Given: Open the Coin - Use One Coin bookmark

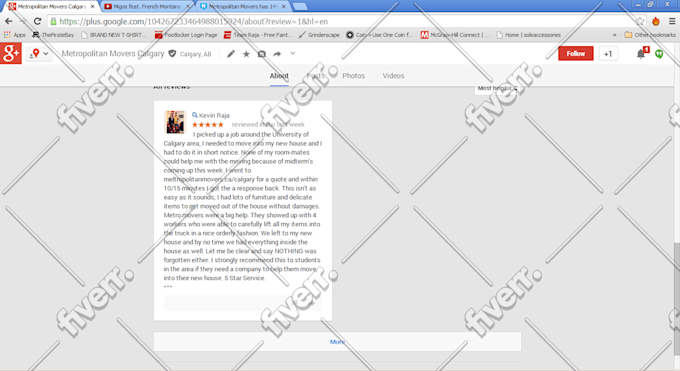Looking at the screenshot, I should pyautogui.click(x=379, y=35).
